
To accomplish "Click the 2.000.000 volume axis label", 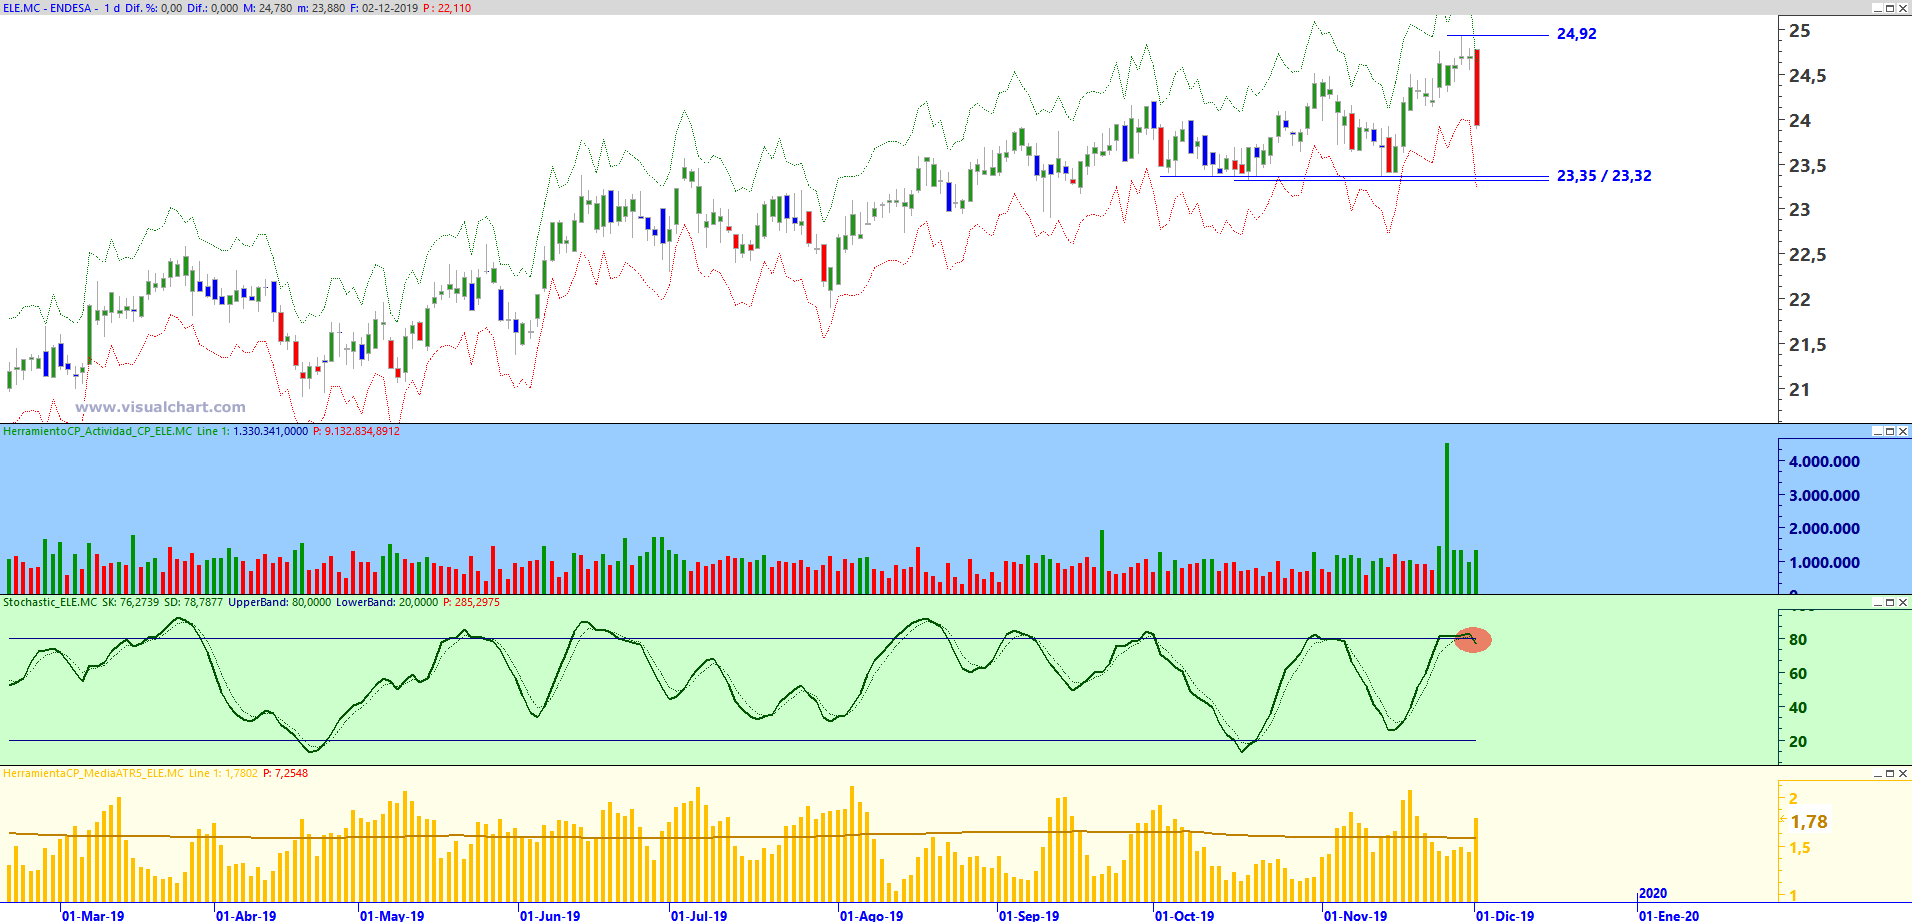I will click(x=1825, y=529).
